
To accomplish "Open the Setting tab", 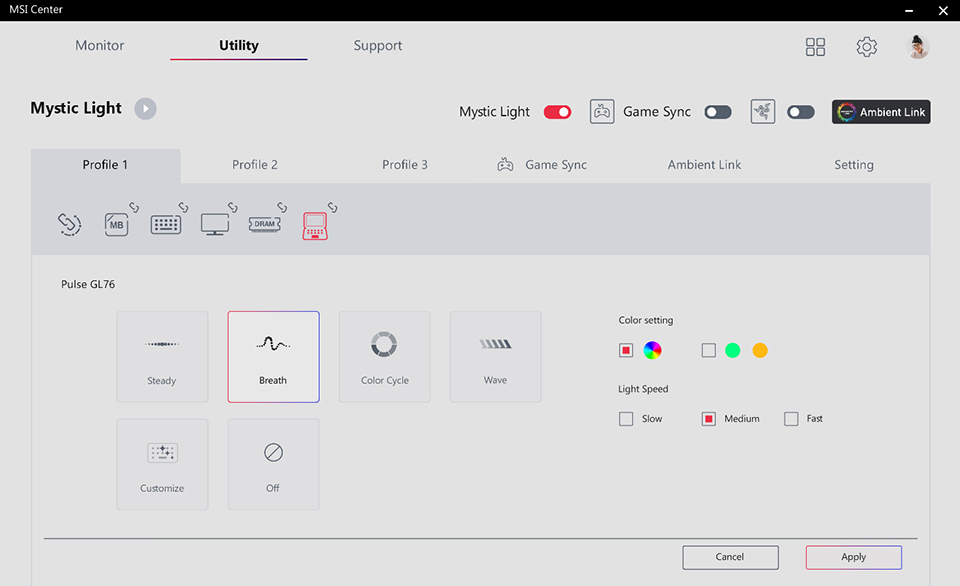I will [x=854, y=165].
